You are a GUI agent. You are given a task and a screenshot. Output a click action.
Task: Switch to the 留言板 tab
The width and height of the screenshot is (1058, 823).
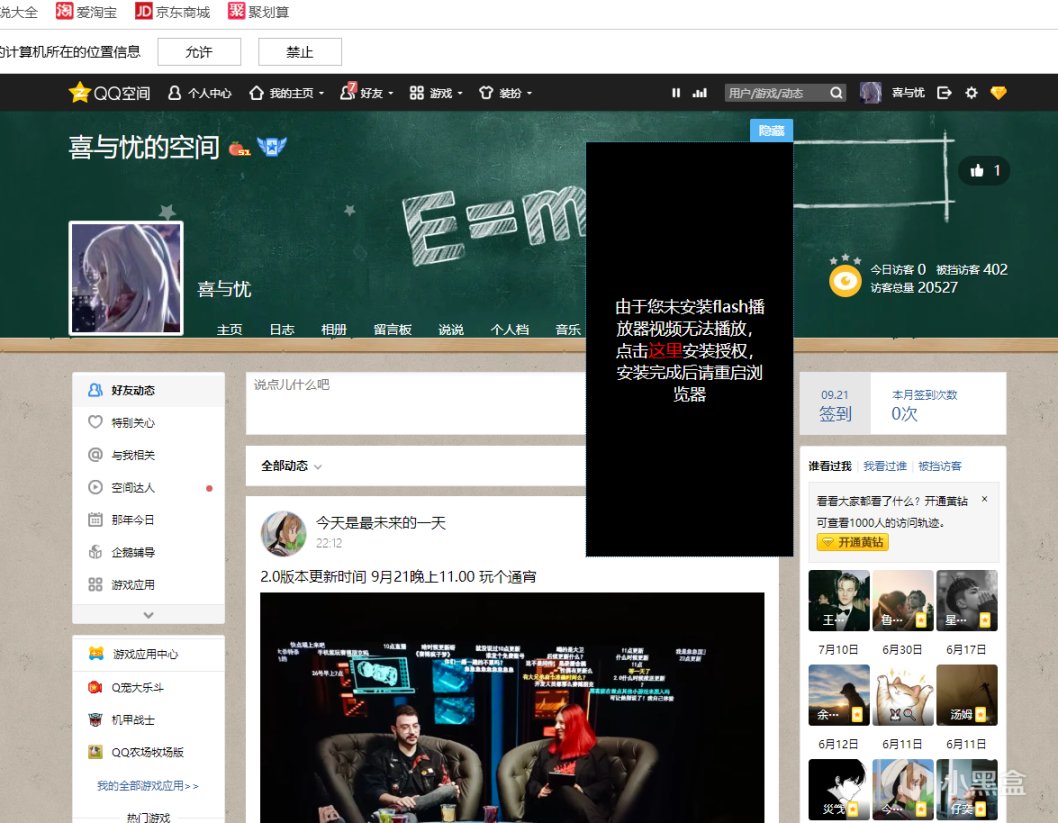(x=393, y=329)
